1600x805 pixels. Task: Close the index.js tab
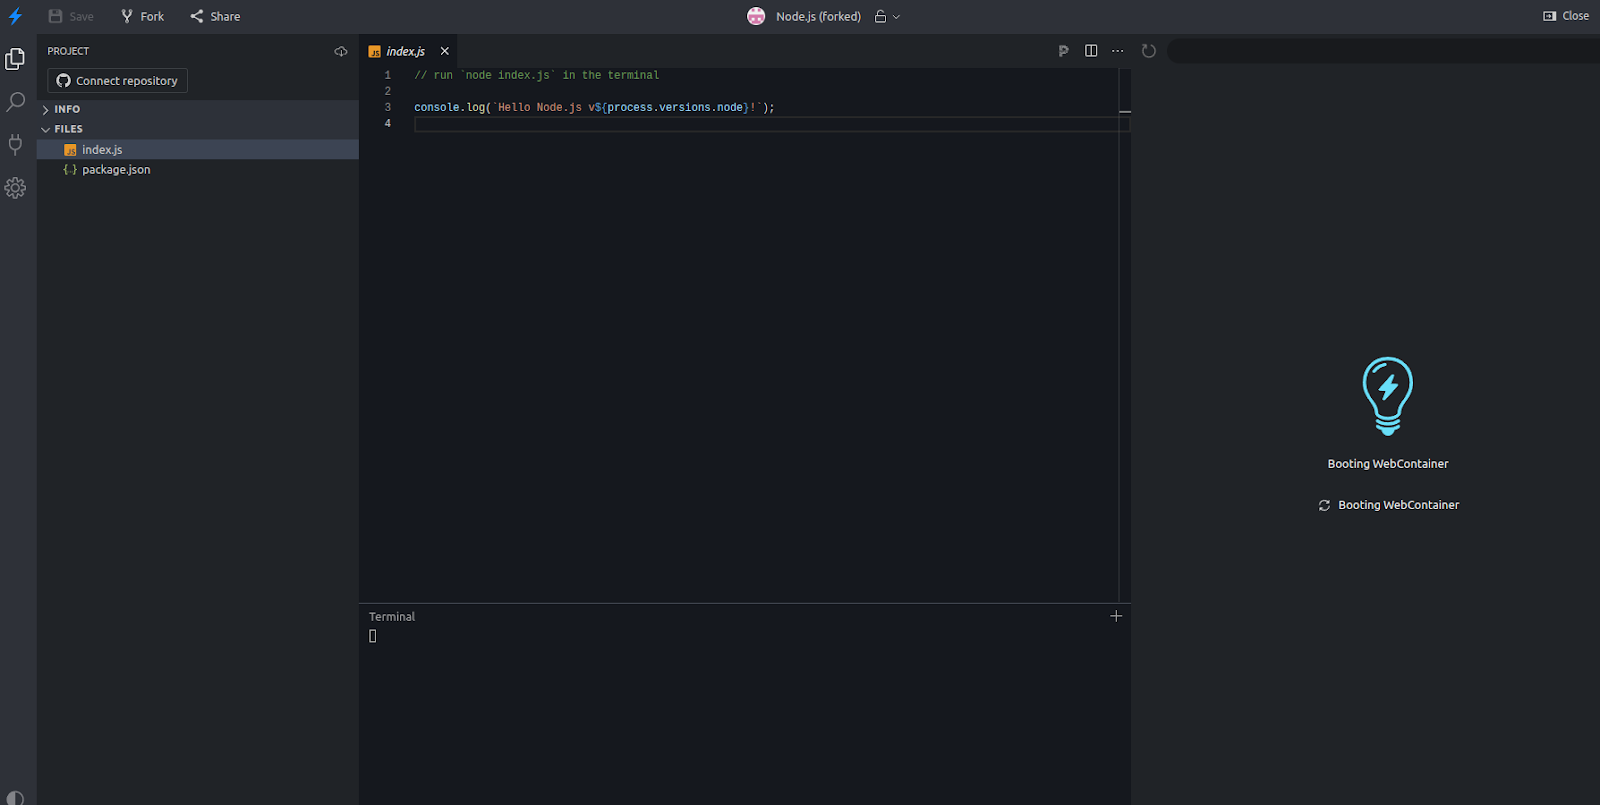pos(445,51)
